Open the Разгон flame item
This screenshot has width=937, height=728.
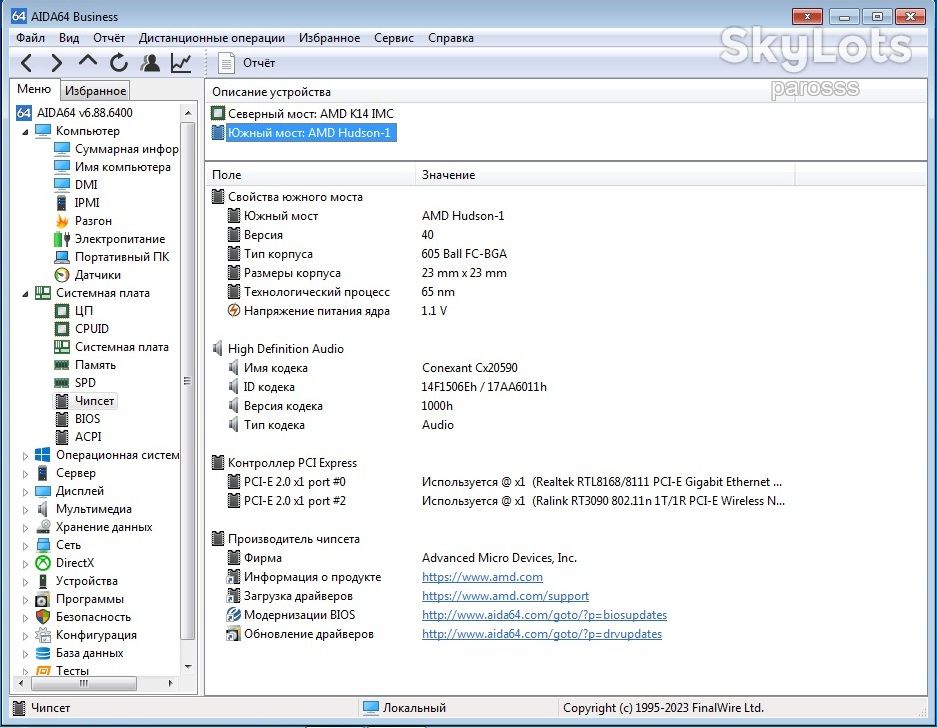click(x=83, y=221)
